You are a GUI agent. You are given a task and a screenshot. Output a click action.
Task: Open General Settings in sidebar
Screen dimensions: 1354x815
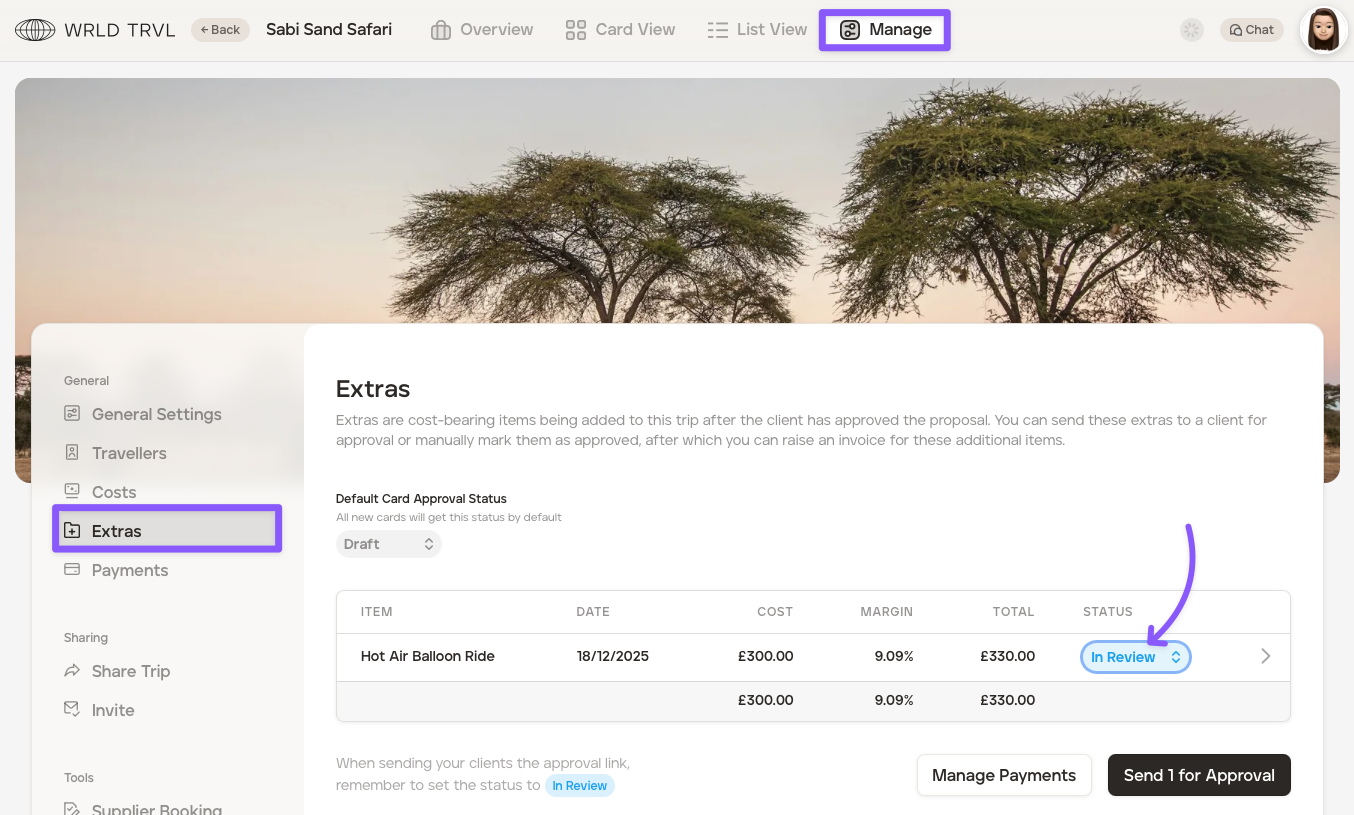[156, 414]
